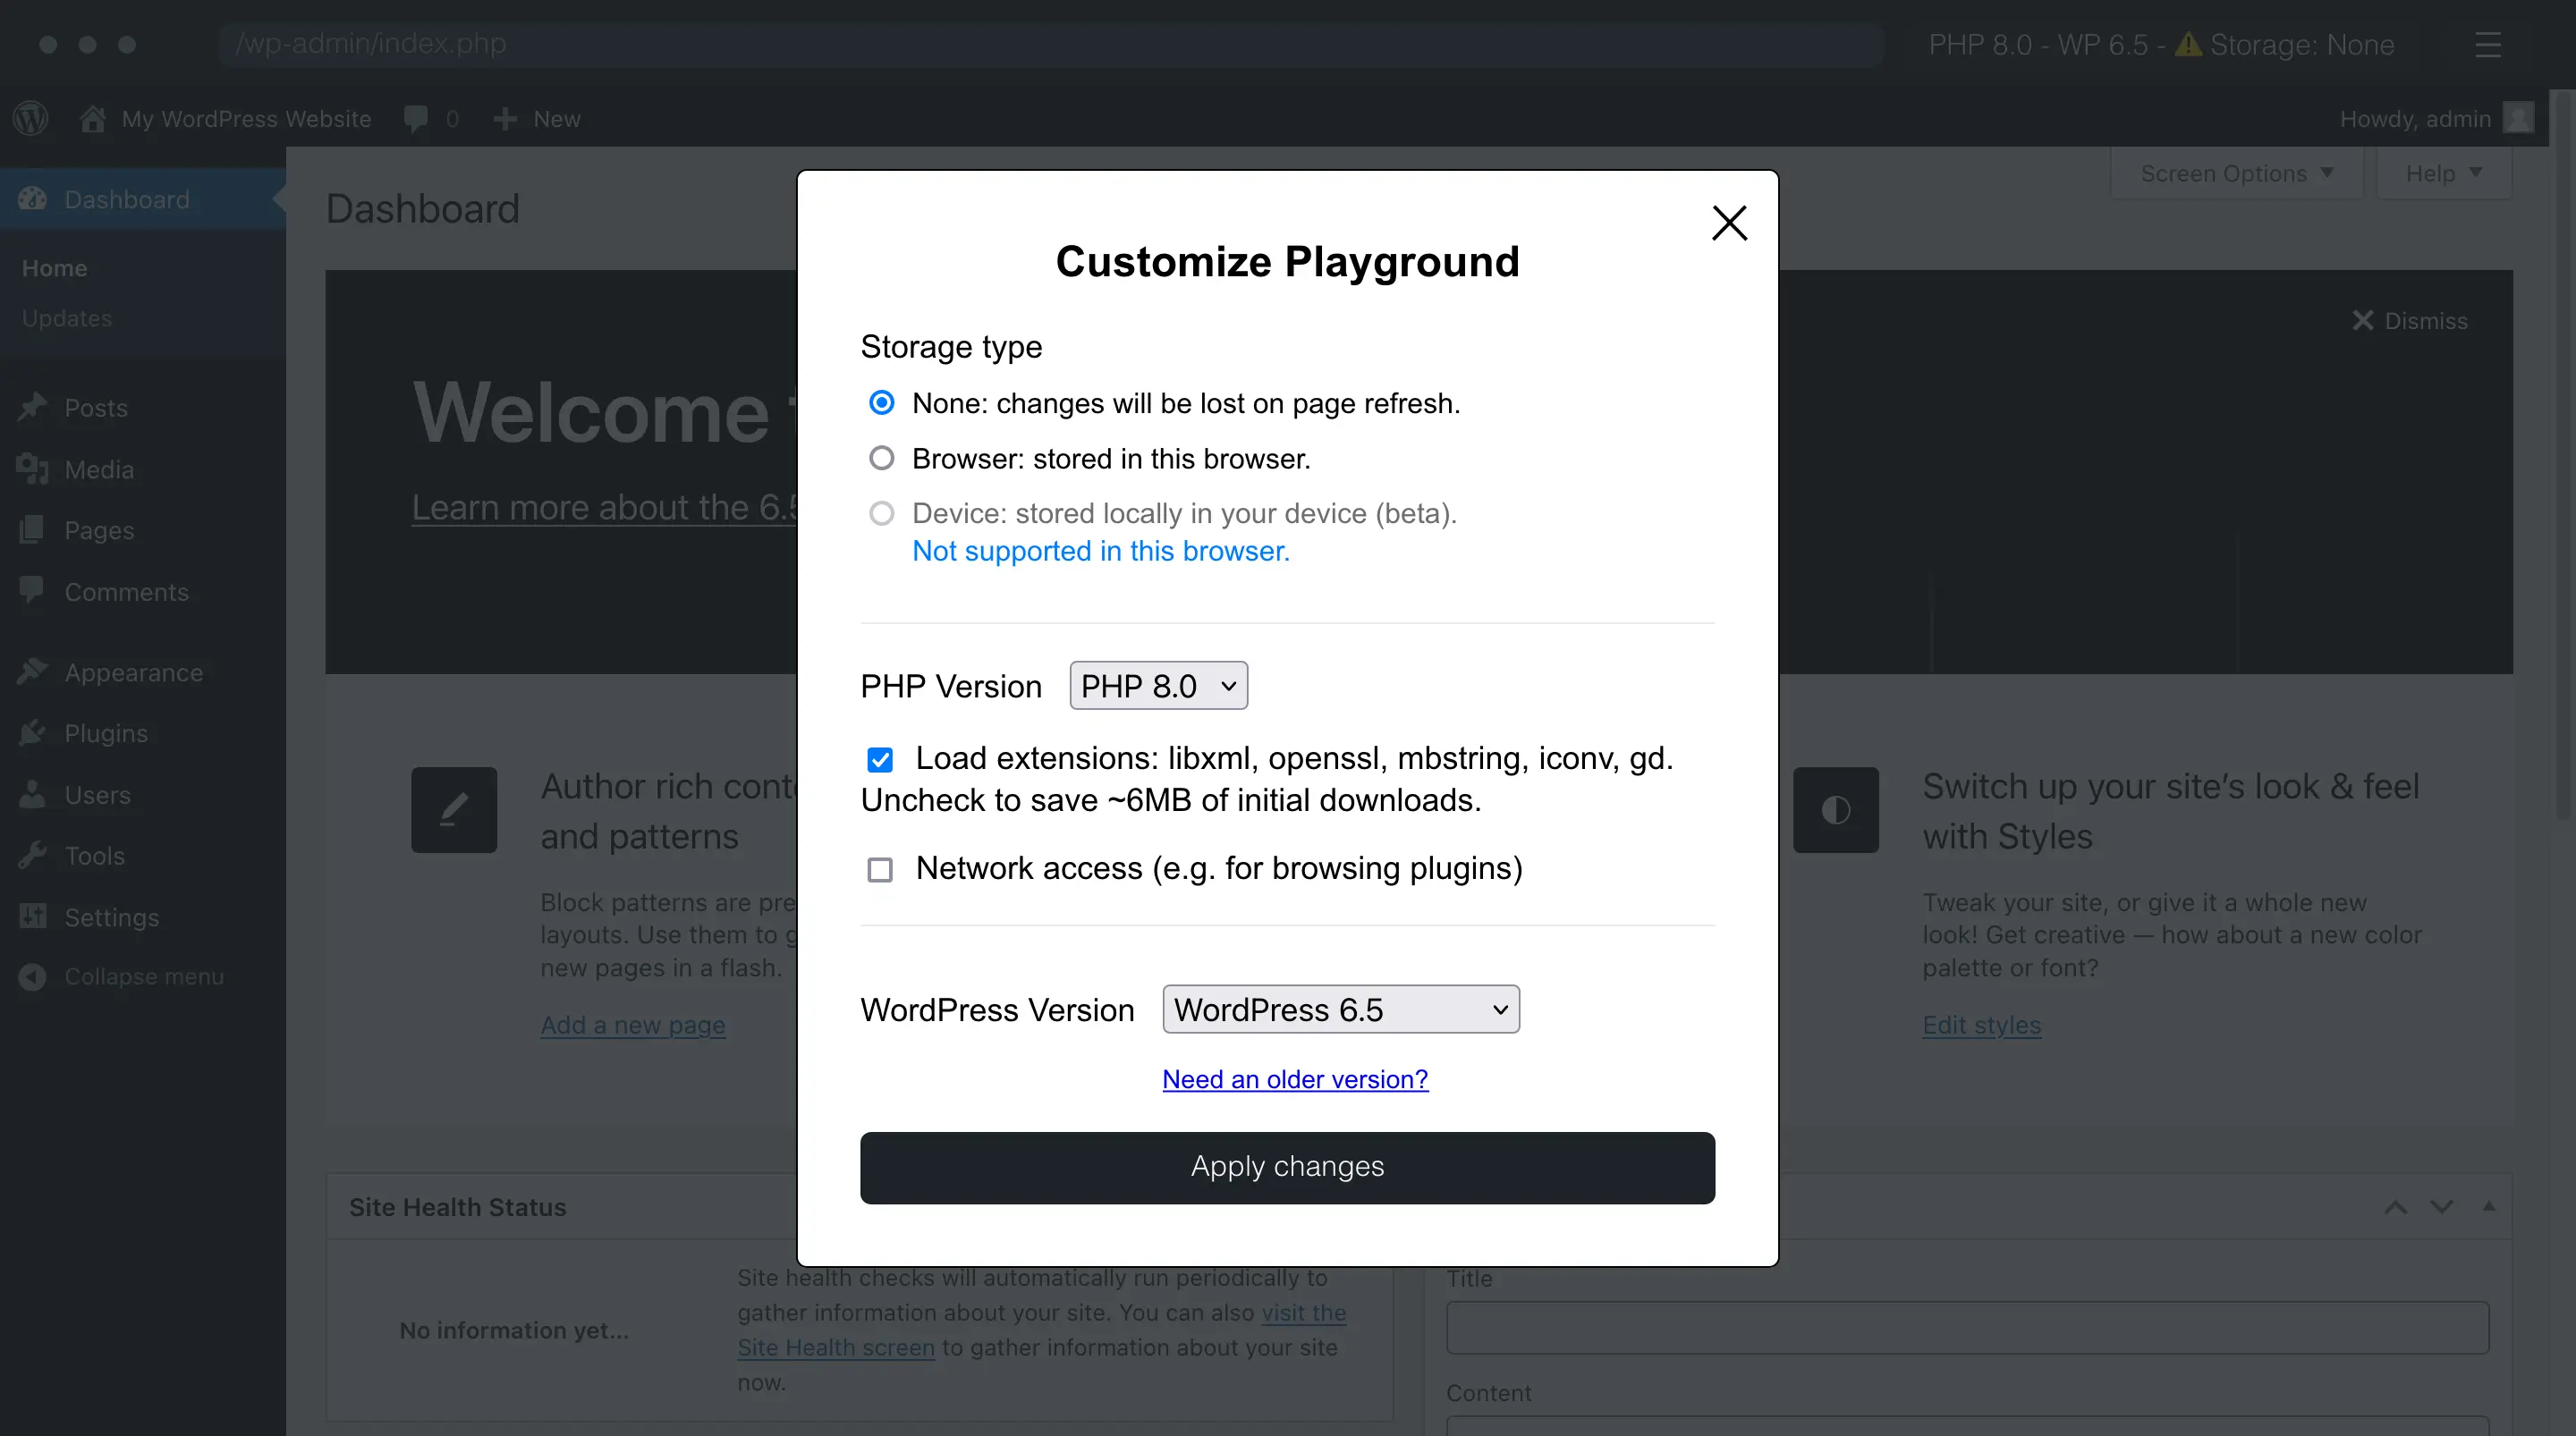Viewport: 2576px width, 1436px height.
Task: Select None storage type radio button
Action: pyautogui.click(x=880, y=403)
